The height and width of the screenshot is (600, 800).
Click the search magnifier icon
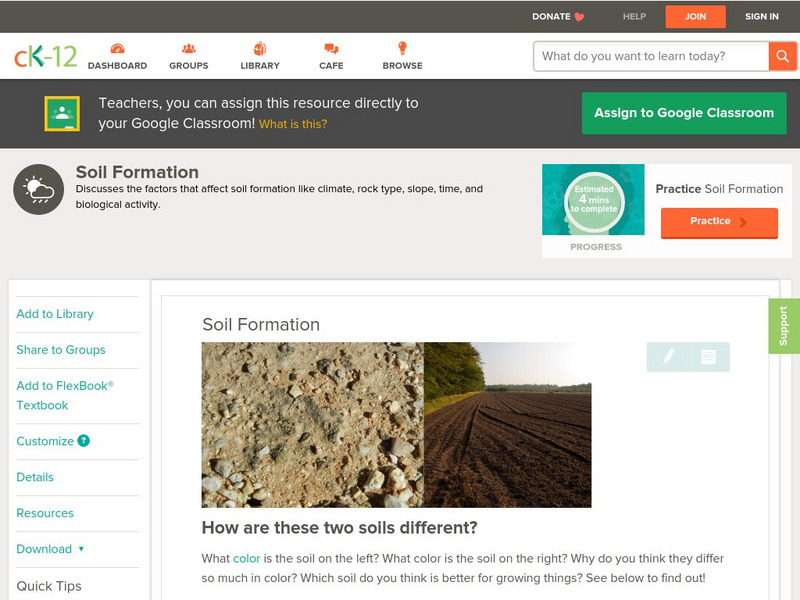pos(781,56)
